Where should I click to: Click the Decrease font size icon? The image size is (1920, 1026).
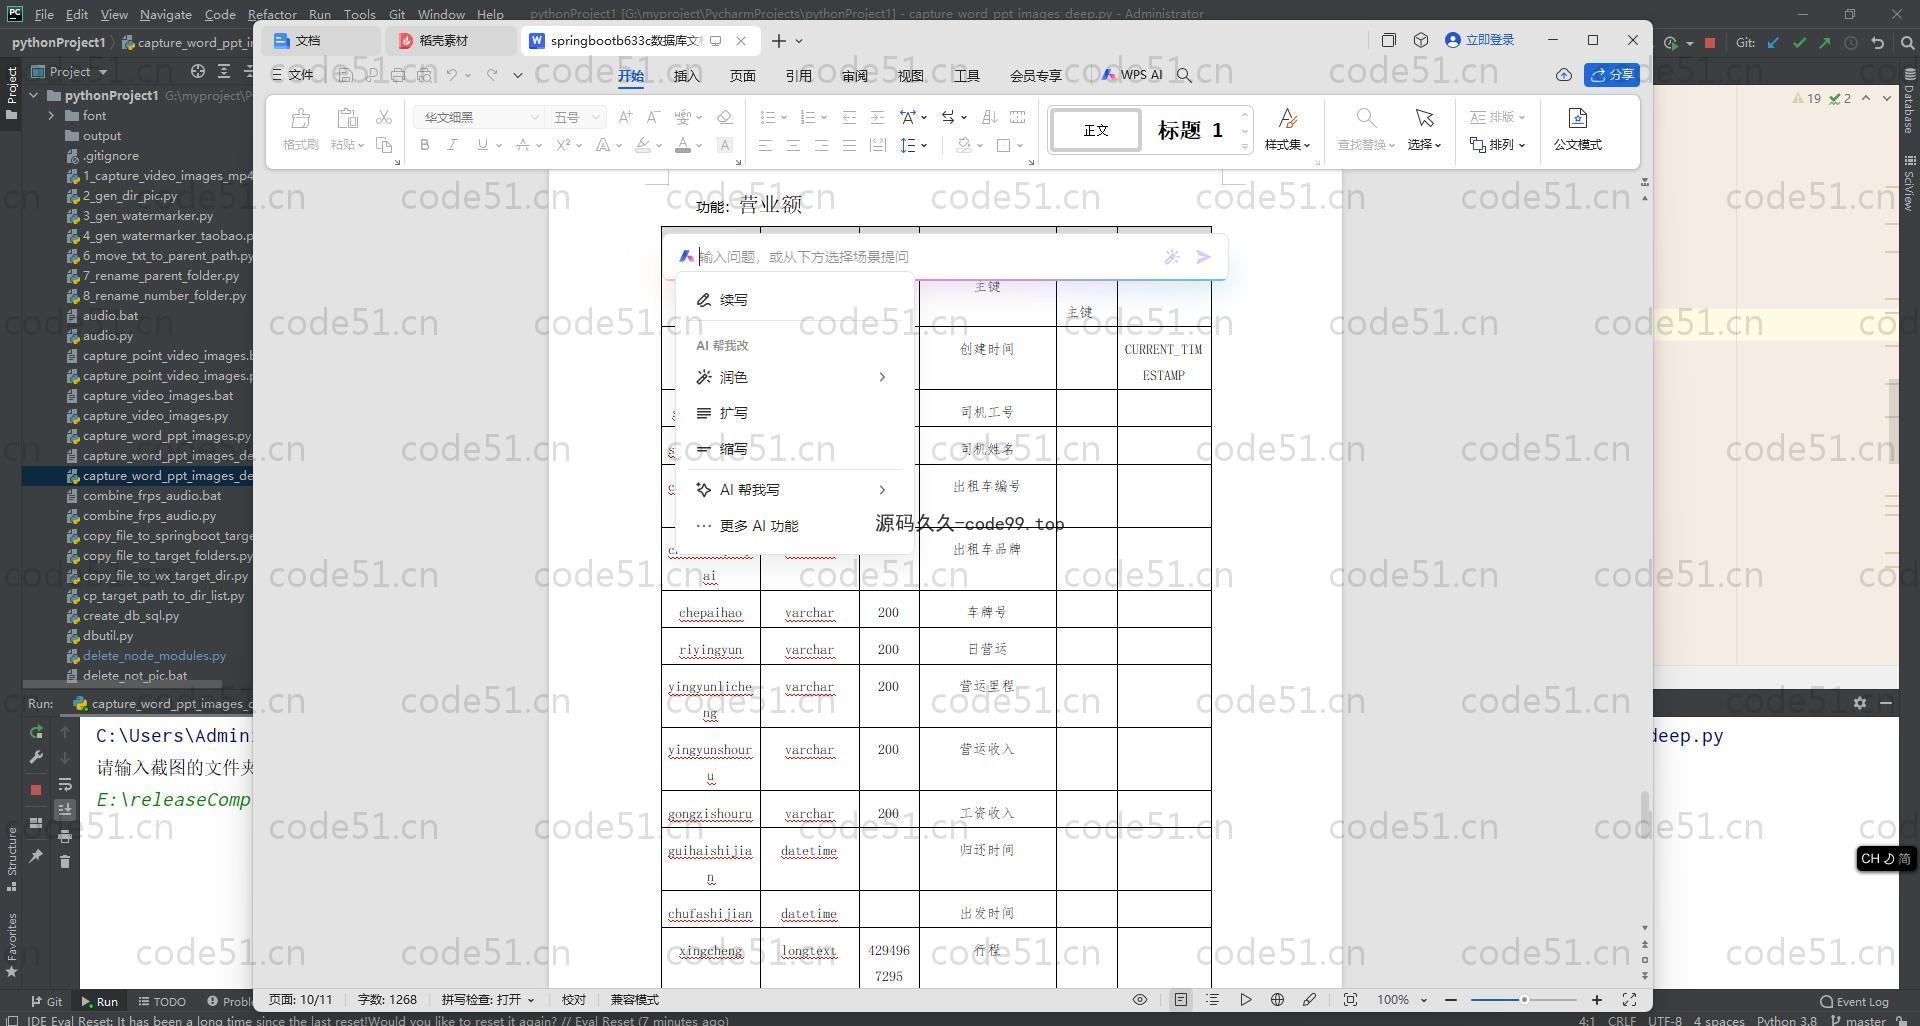point(653,117)
